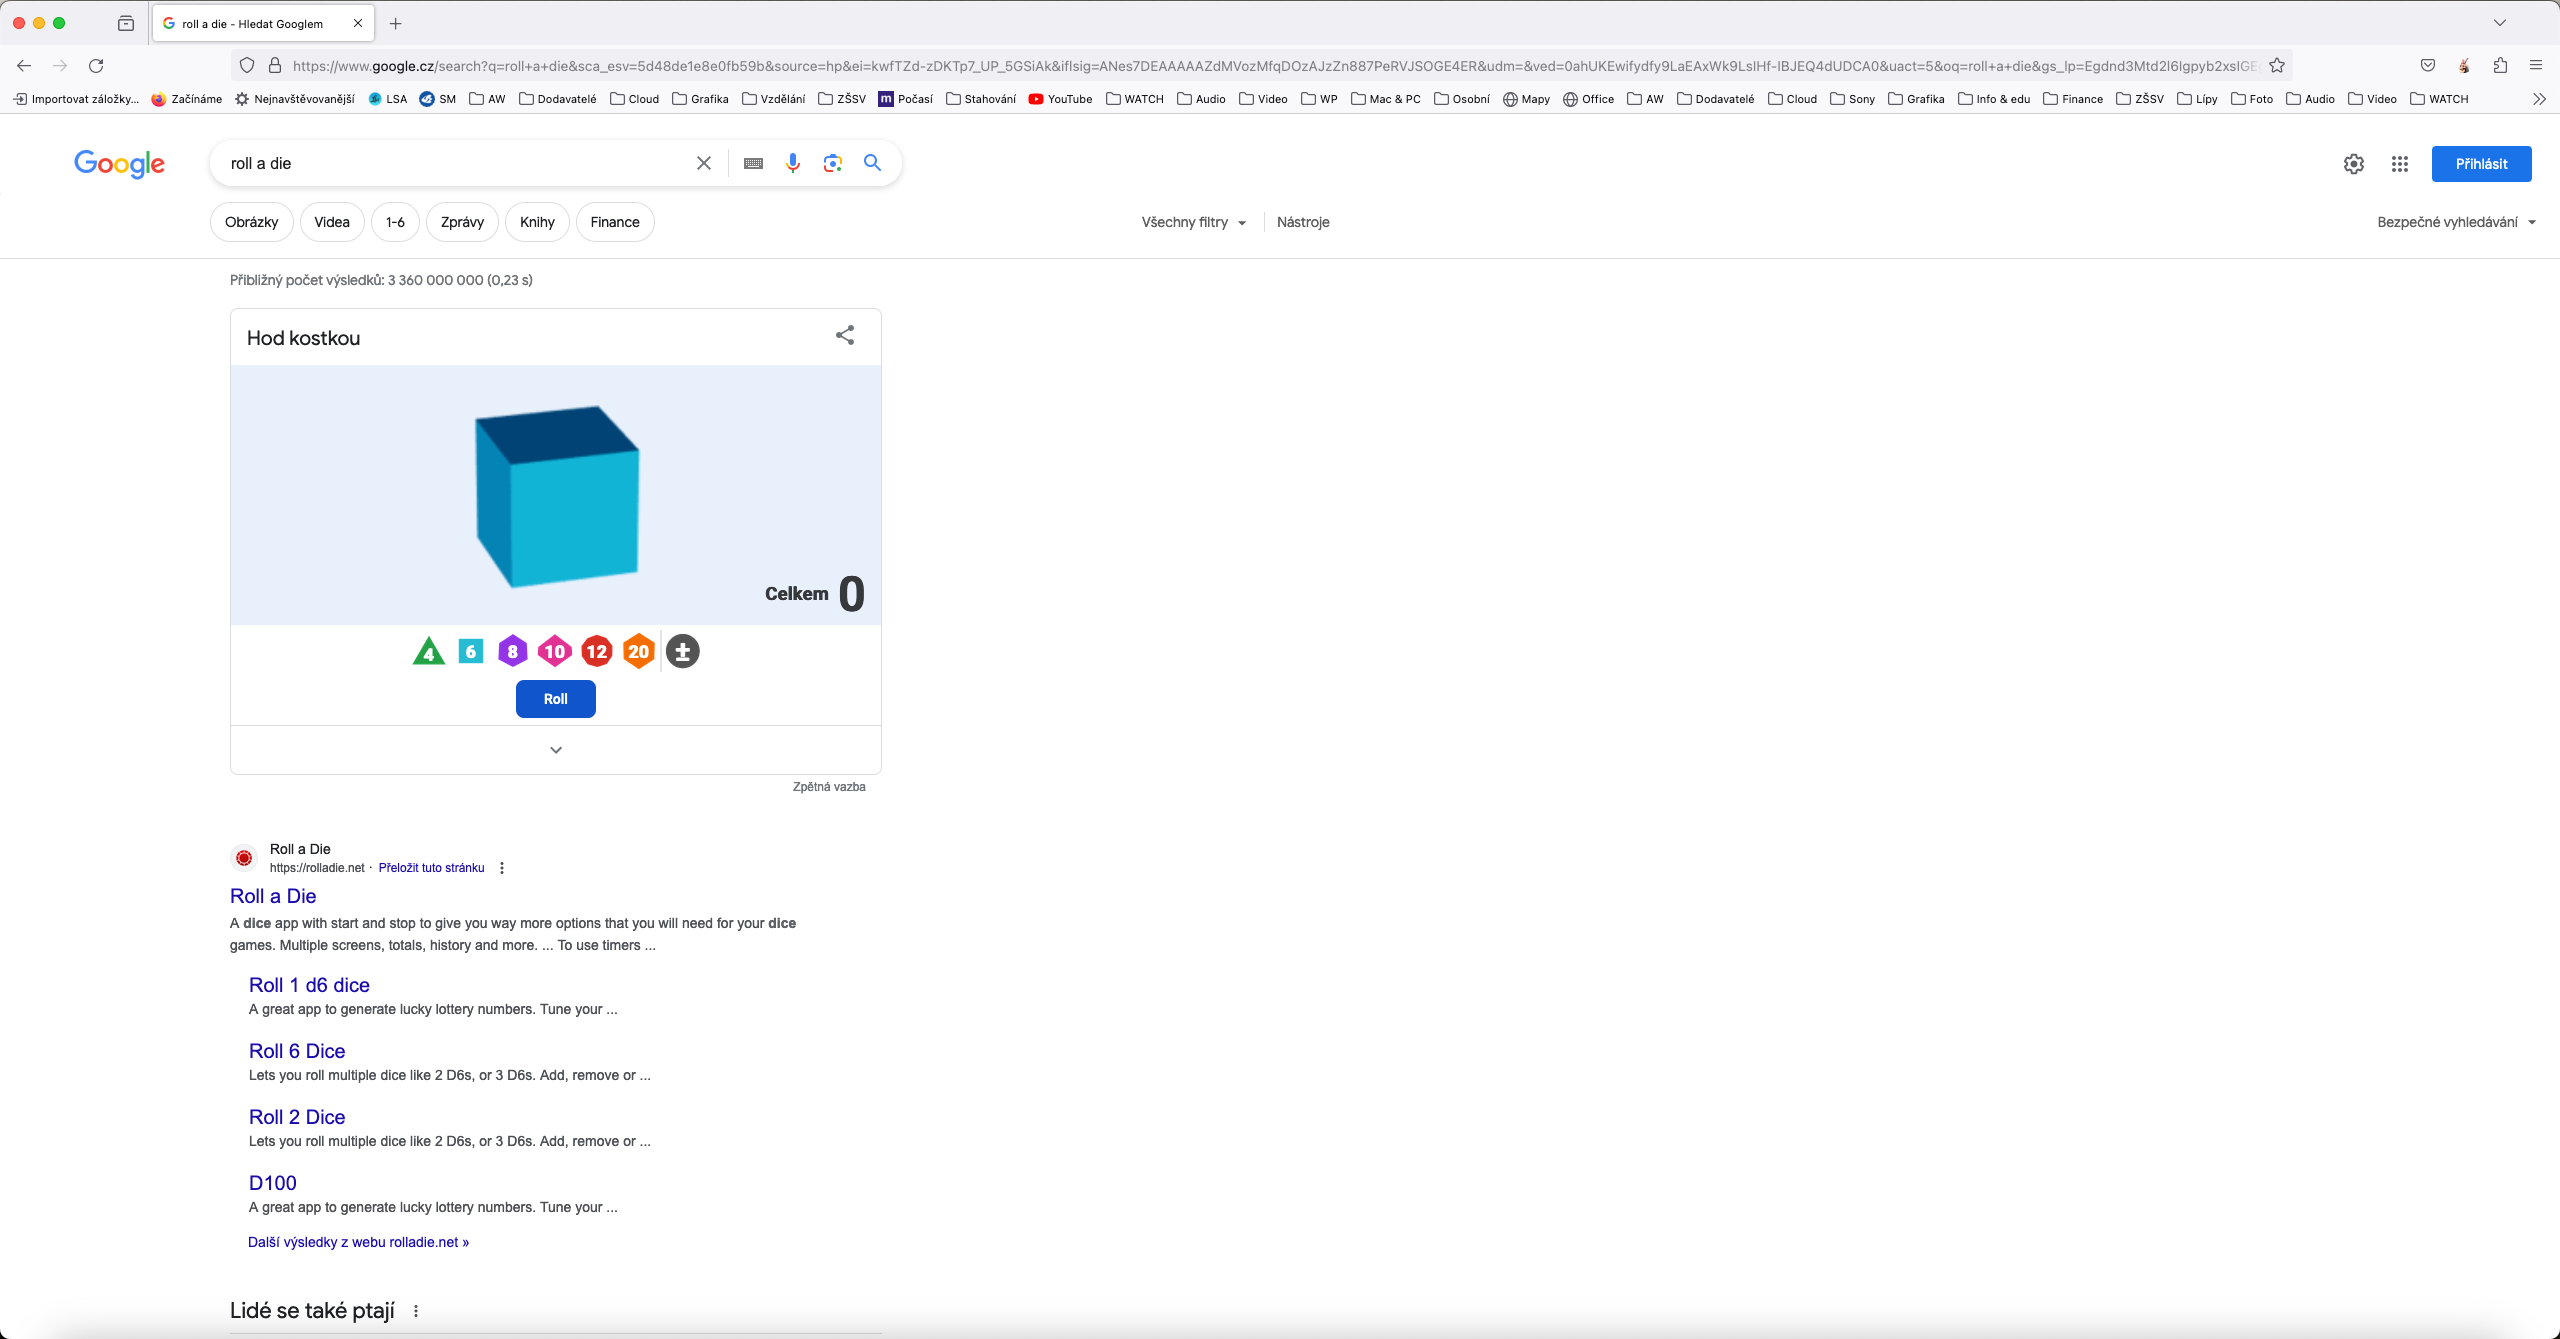Bookmark this page with star icon
This screenshot has height=1339, width=2560.
point(2277,66)
